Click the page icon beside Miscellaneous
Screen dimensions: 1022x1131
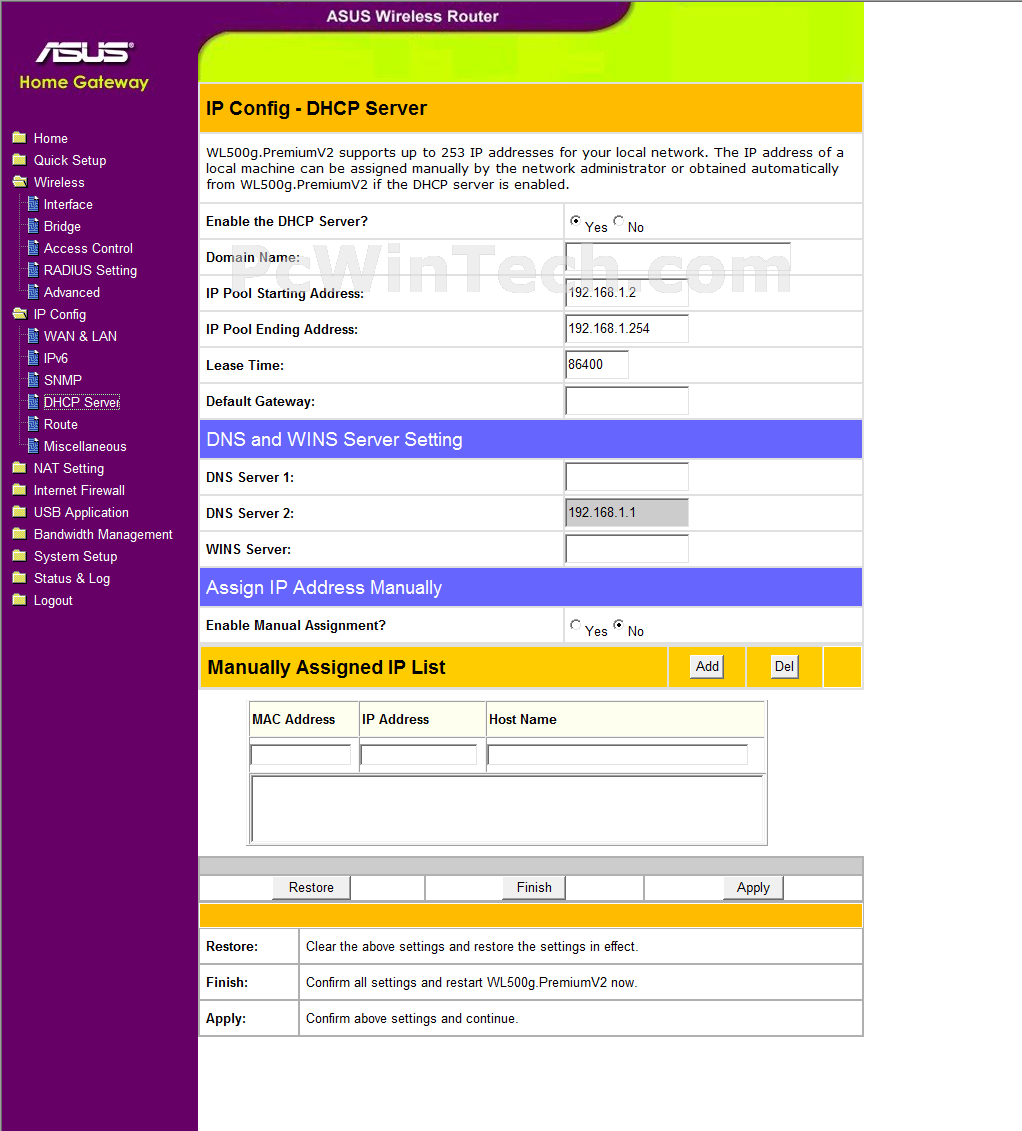[33, 446]
